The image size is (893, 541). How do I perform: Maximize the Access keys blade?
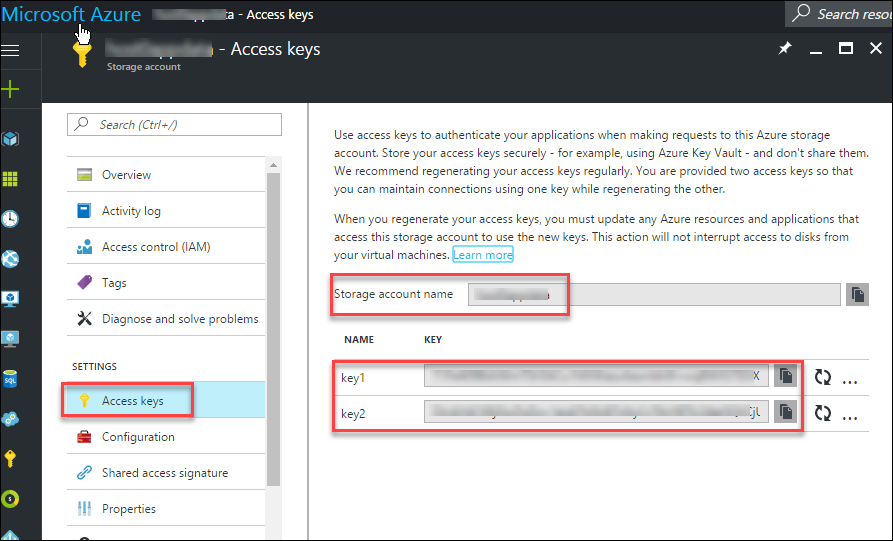(x=846, y=48)
